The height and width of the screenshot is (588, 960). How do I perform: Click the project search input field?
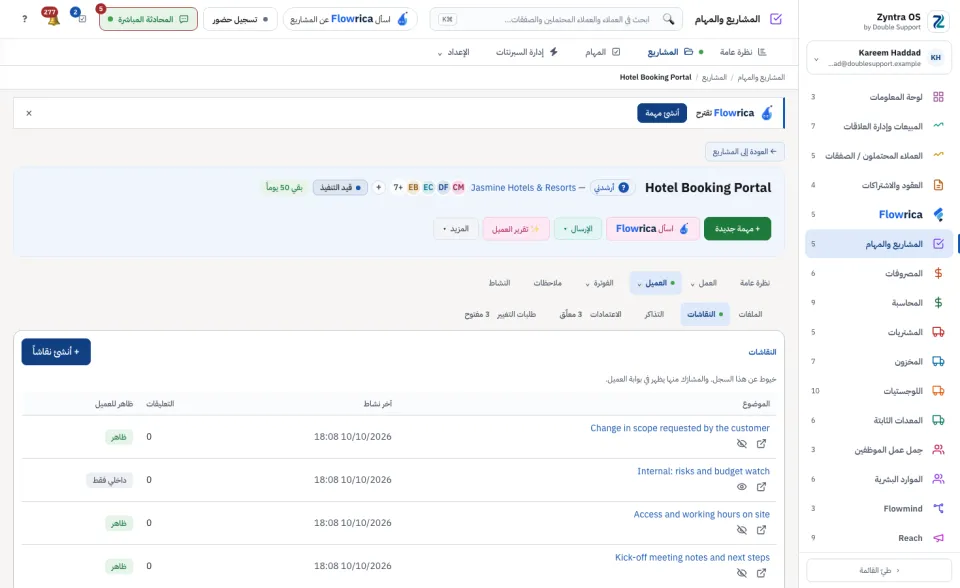tap(554, 19)
